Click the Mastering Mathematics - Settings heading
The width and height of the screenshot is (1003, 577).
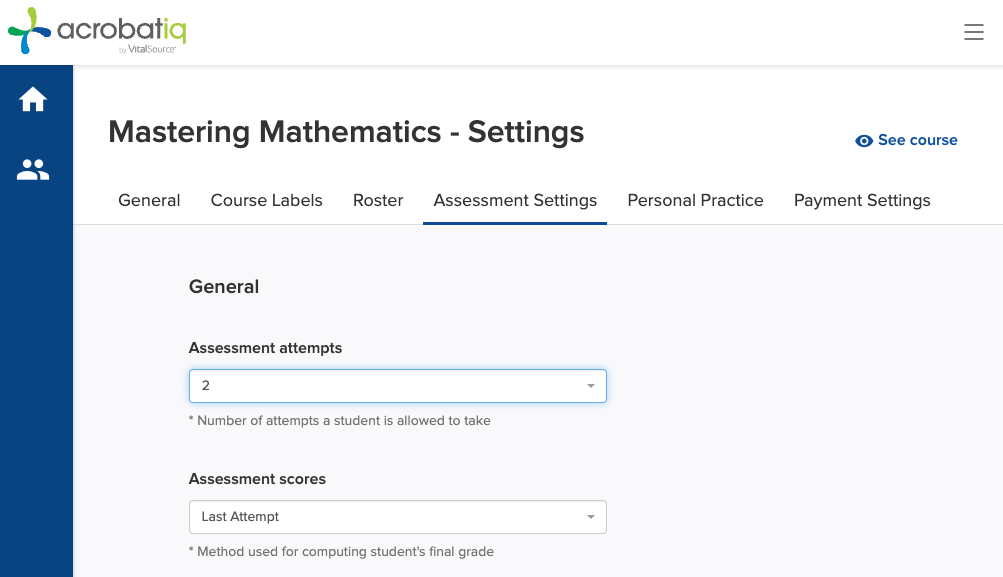346,132
